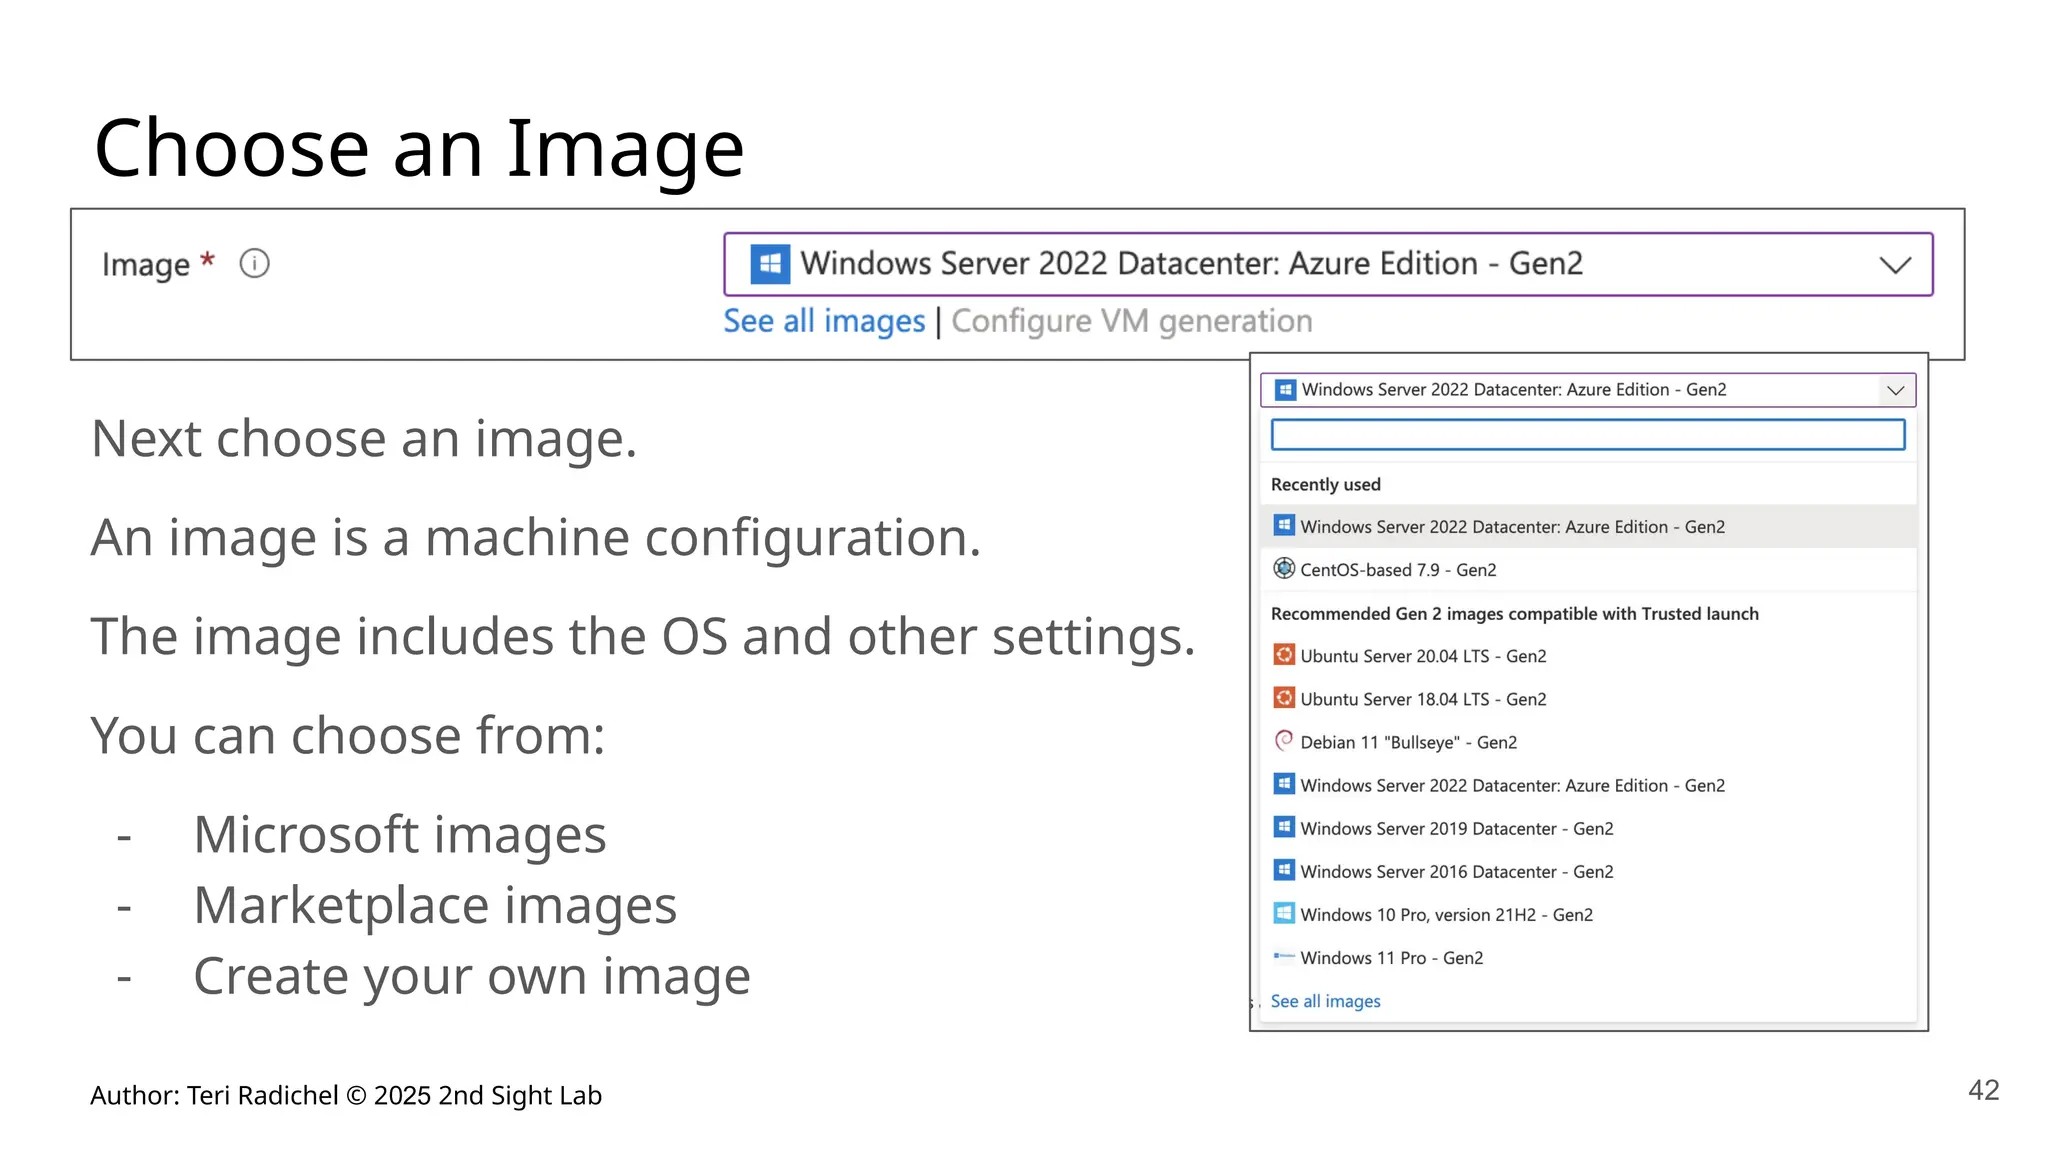Viewport: 2048px width, 1152px height.
Task: Click Windows icon beside recently used Server 2022
Action: (x=1284, y=525)
